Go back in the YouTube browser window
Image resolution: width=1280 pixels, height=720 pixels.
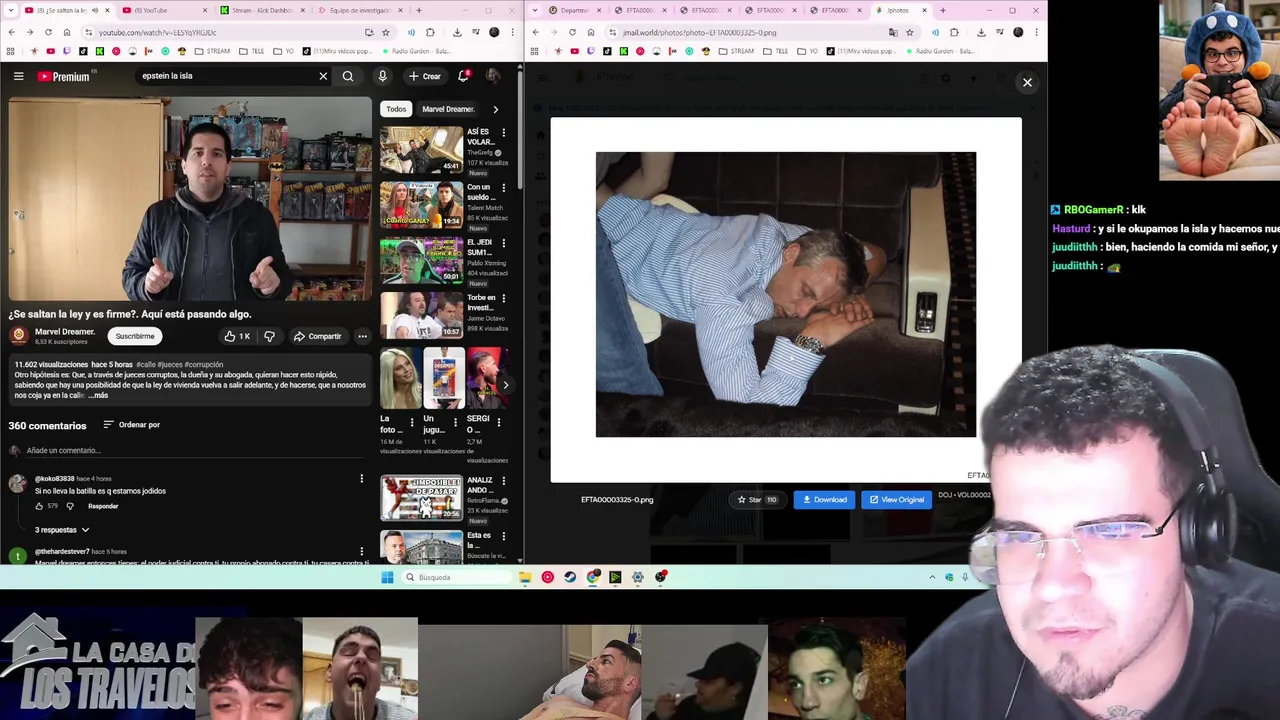point(11,32)
